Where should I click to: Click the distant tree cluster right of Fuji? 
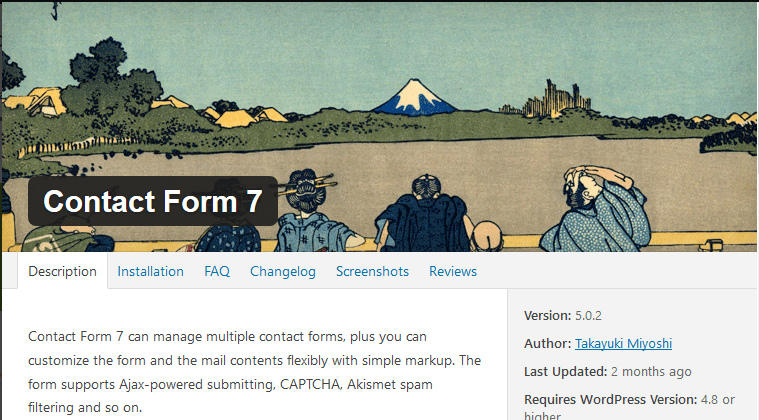click(x=557, y=100)
